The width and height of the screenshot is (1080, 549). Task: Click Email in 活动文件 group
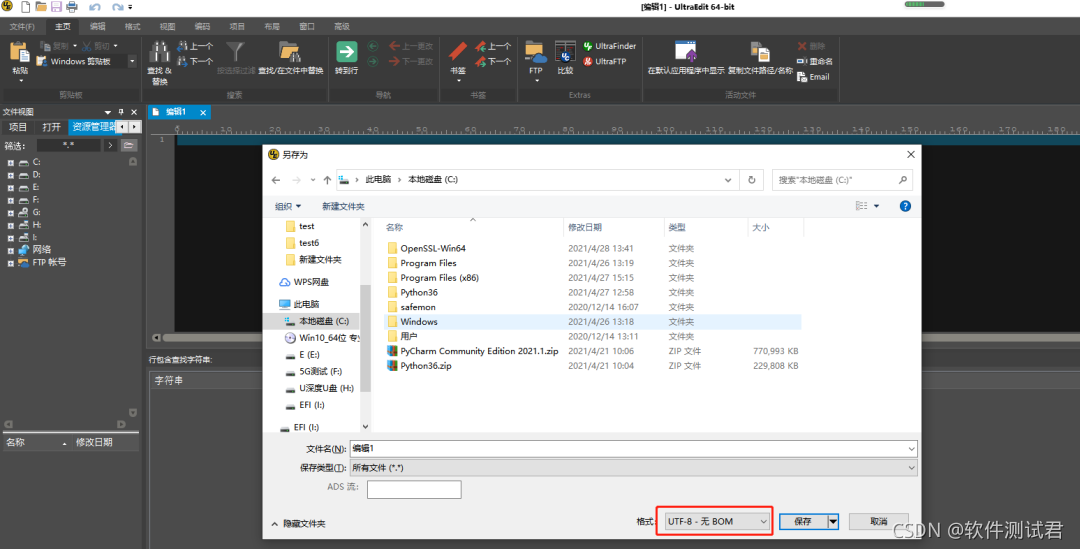point(813,77)
